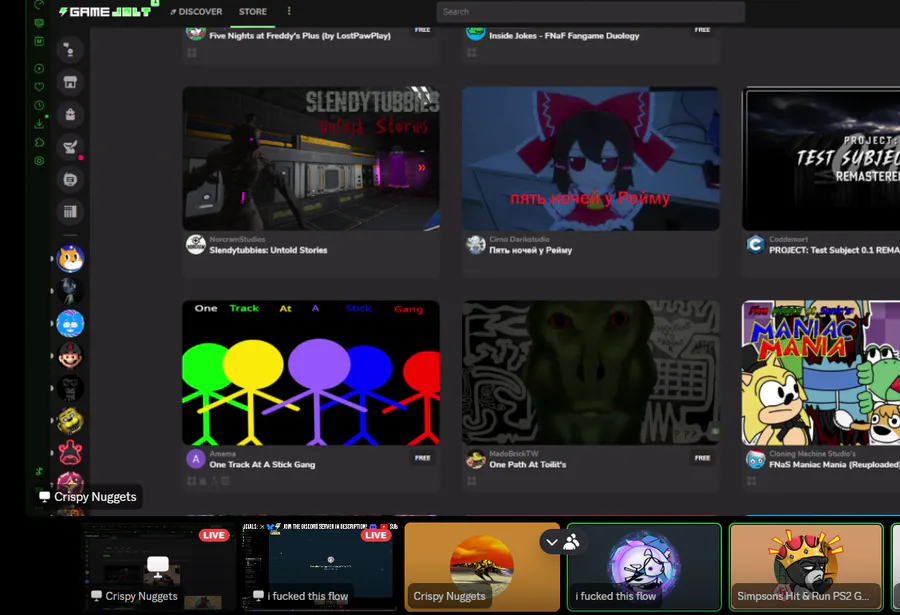Viewport: 900px width, 615px height.
Task: Open the three-dot more menu in top bar
Action: point(289,11)
